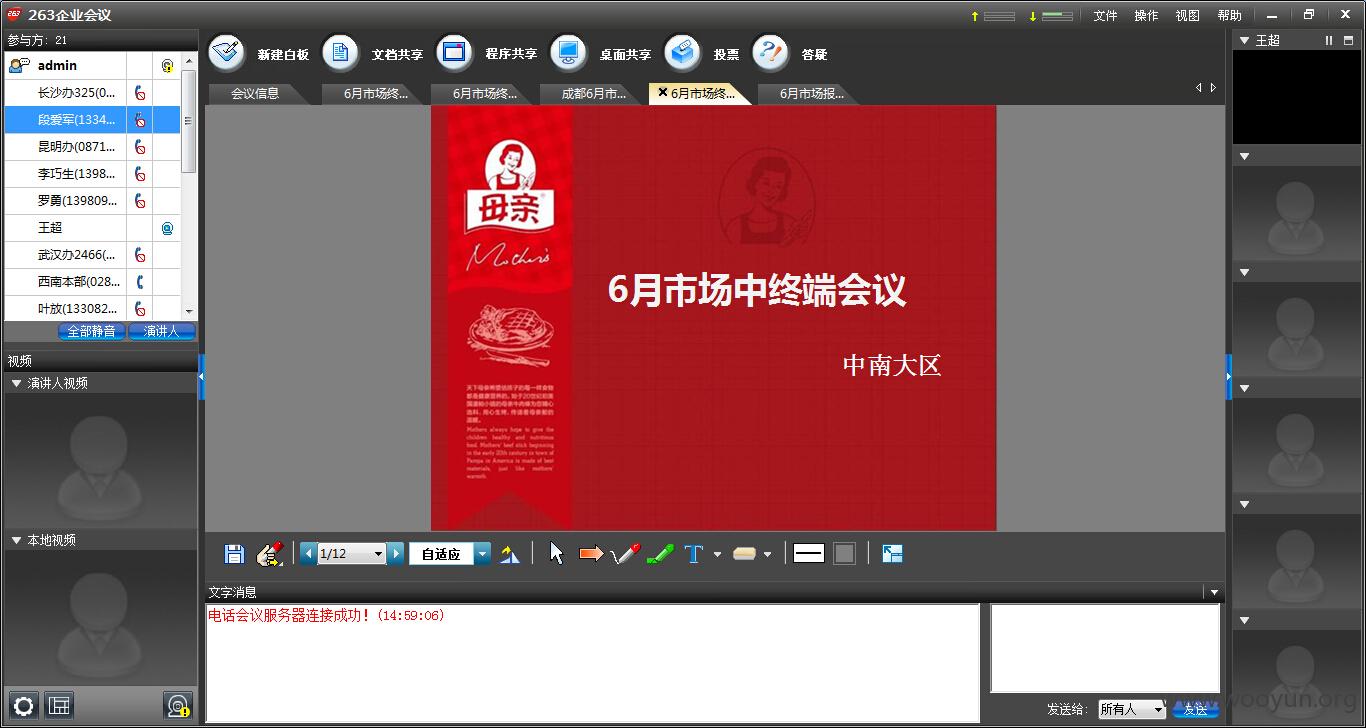Image resolution: width=1366 pixels, height=728 pixels.
Task: Open the Vote (投票) tool
Action: click(x=683, y=53)
